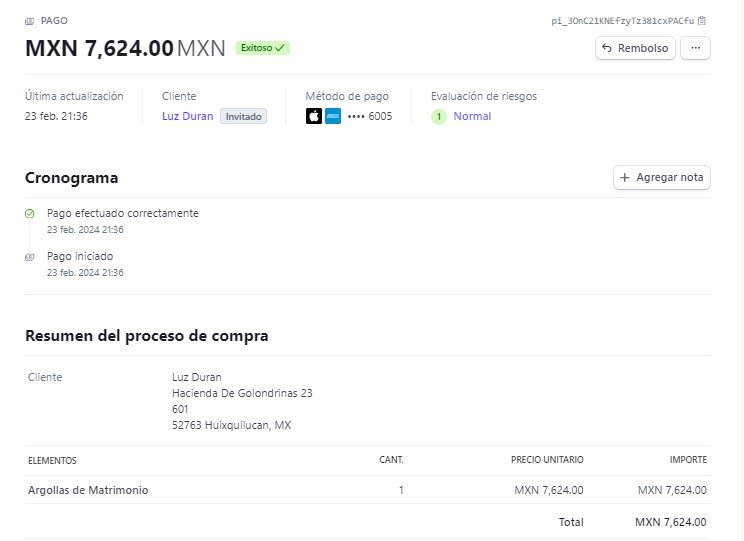Click the Apple Pay icon
Image resolution: width=744 pixels, height=541 pixels.
[314, 116]
